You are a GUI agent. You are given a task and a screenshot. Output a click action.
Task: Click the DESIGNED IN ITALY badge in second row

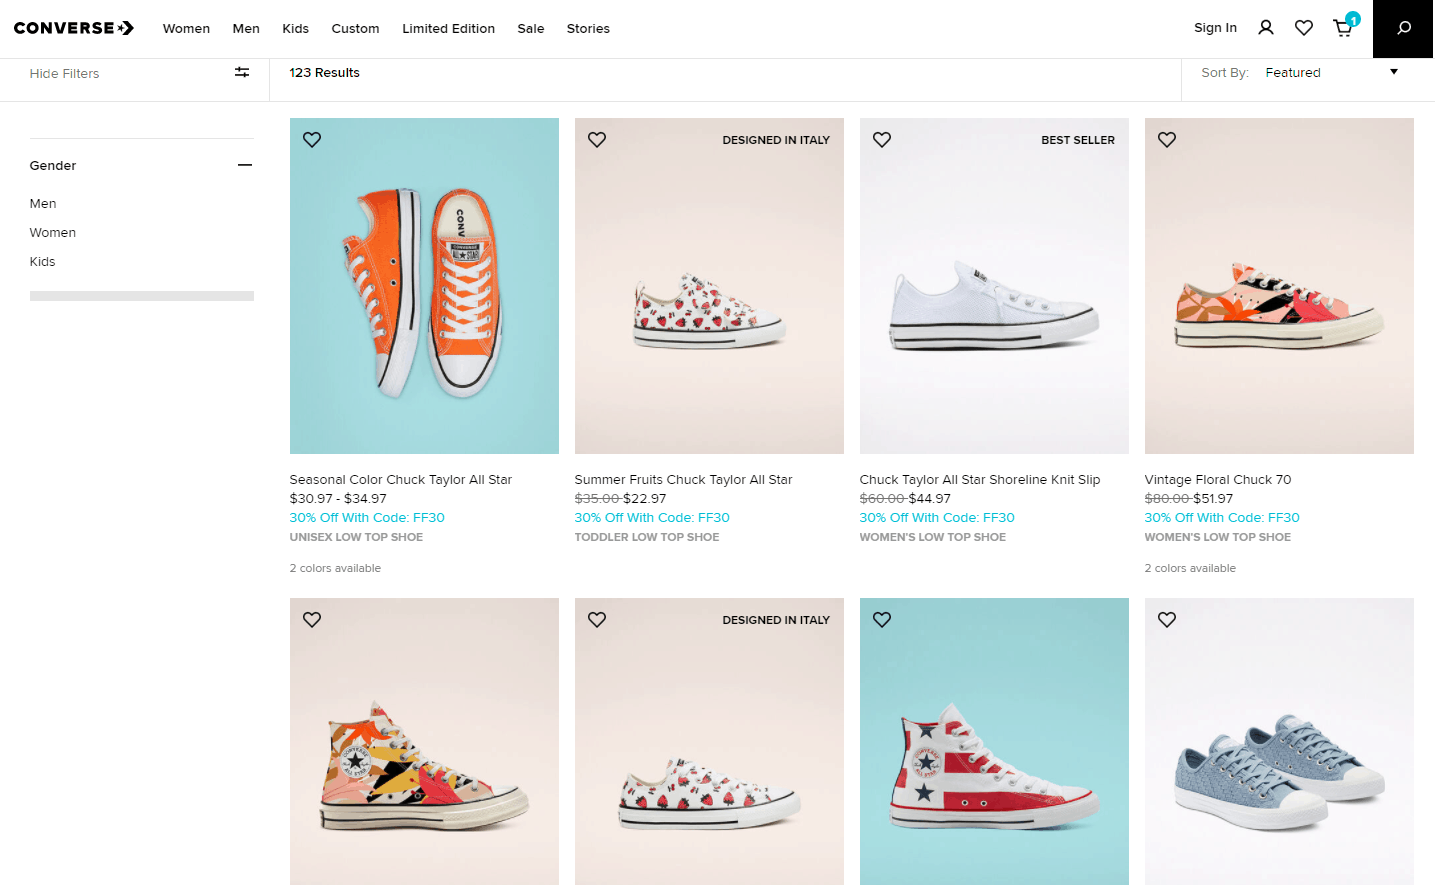776,620
